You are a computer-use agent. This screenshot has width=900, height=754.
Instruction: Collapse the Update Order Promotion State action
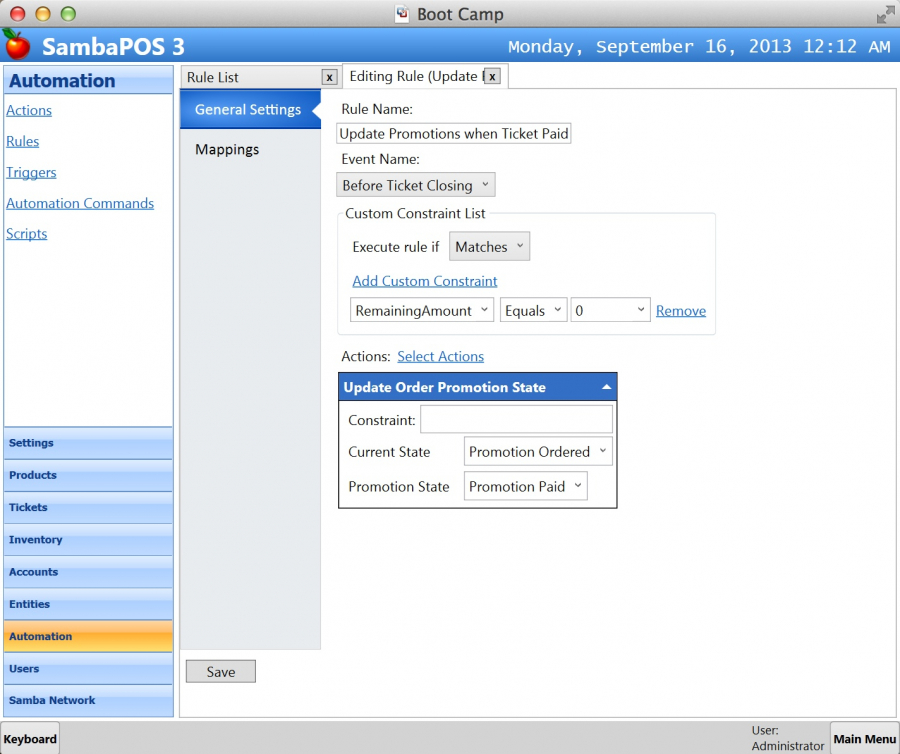[606, 387]
